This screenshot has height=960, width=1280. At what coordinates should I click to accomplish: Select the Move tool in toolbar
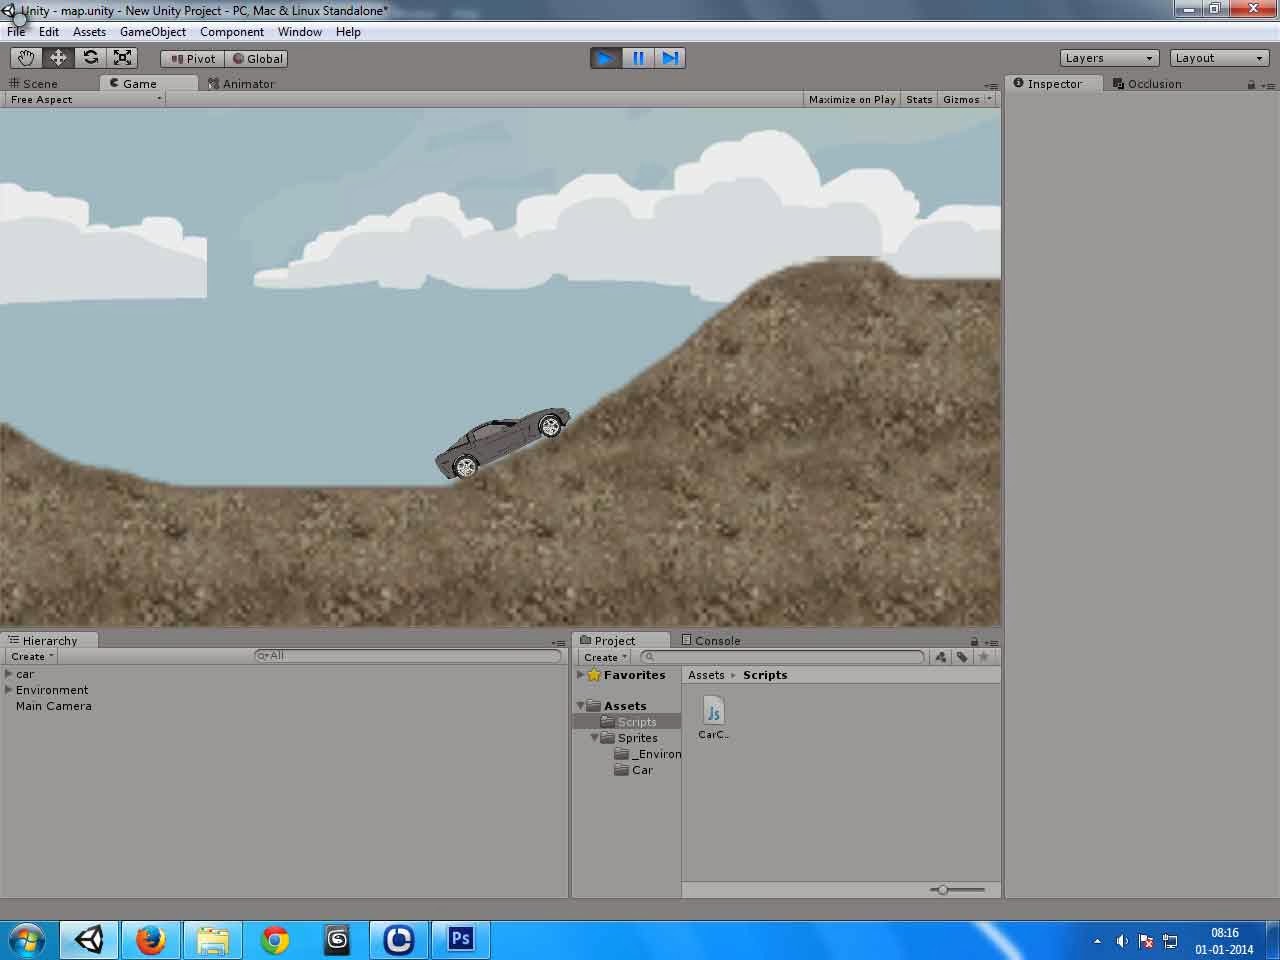click(x=57, y=57)
